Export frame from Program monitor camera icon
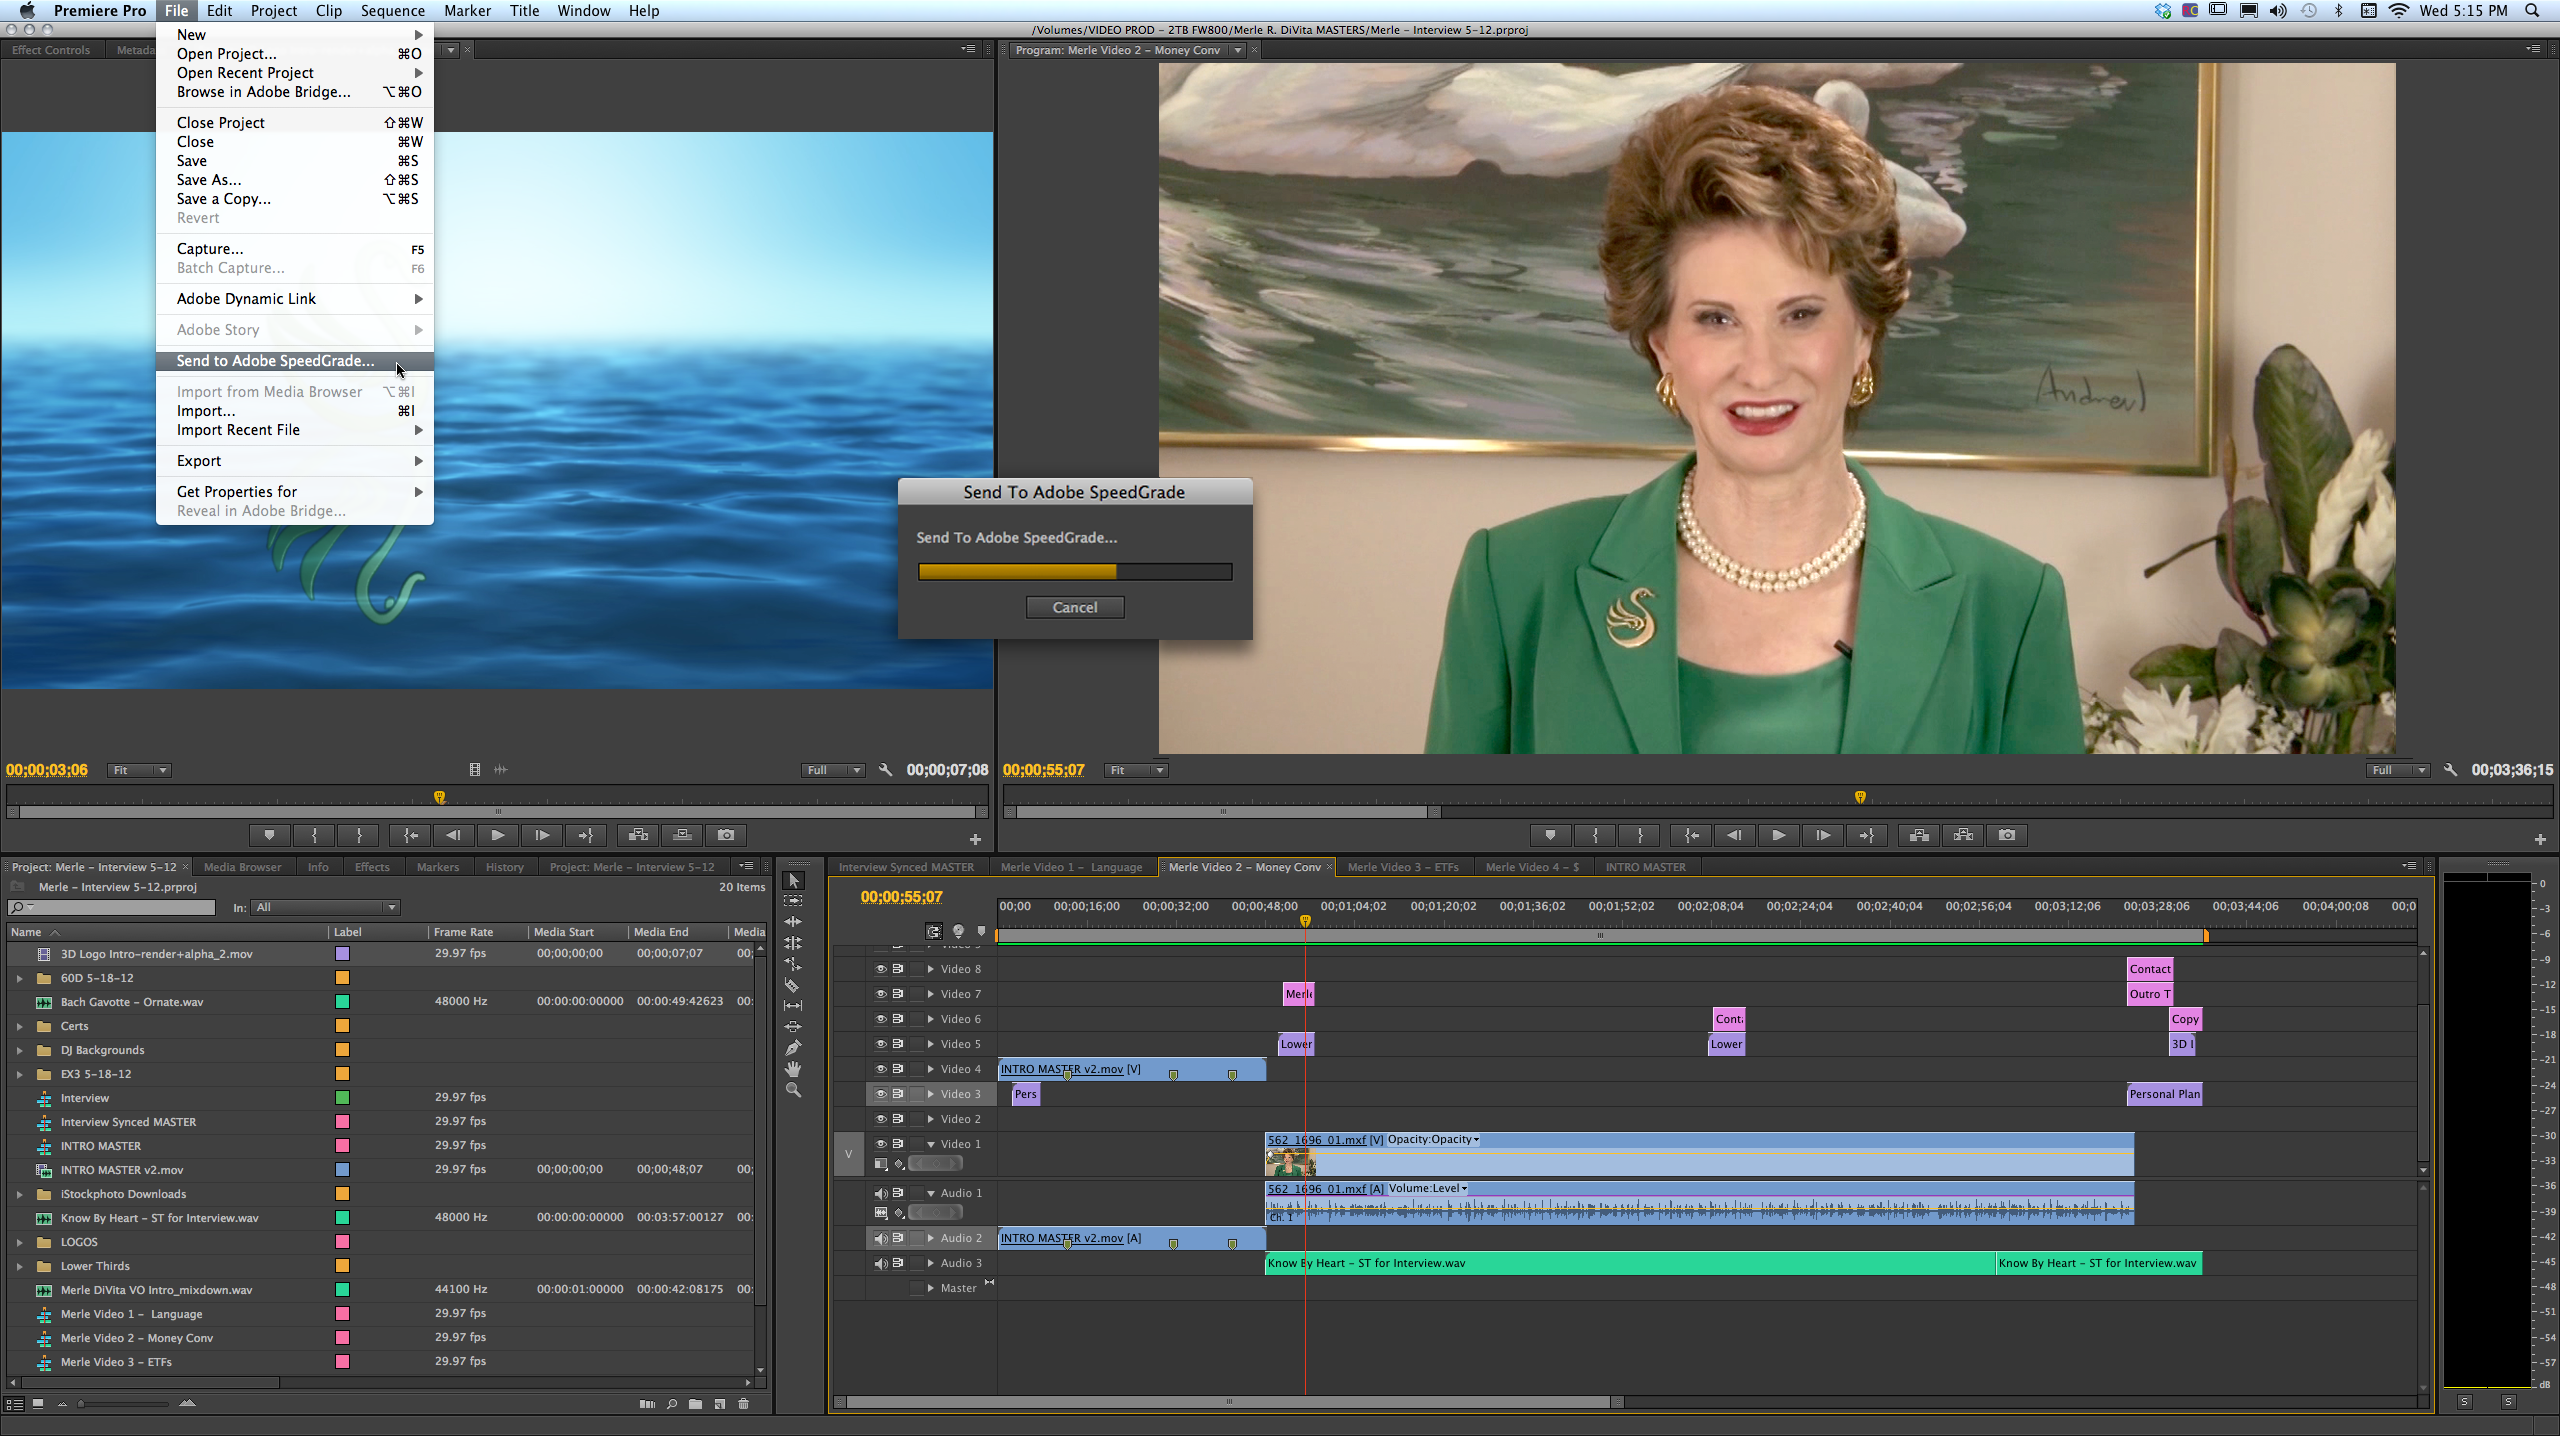The width and height of the screenshot is (2560, 1436). [x=2006, y=835]
